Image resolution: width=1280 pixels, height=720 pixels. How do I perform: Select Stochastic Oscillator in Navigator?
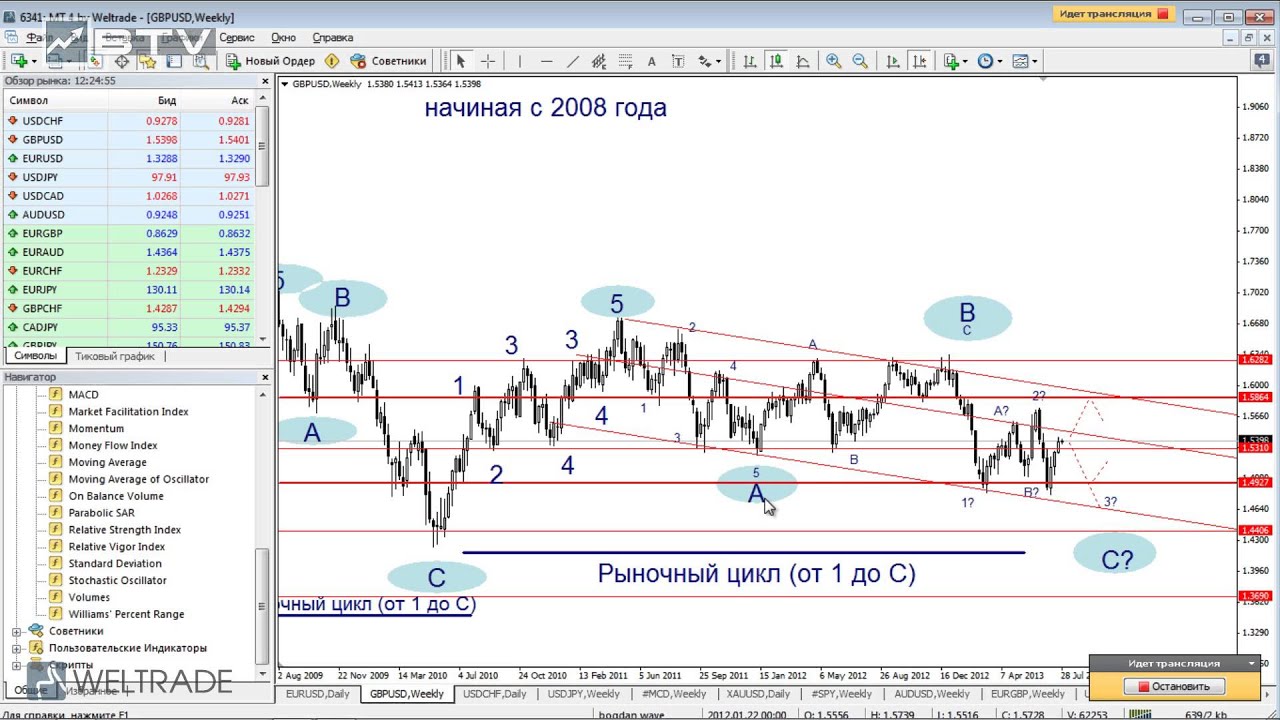pyautogui.click(x=117, y=580)
